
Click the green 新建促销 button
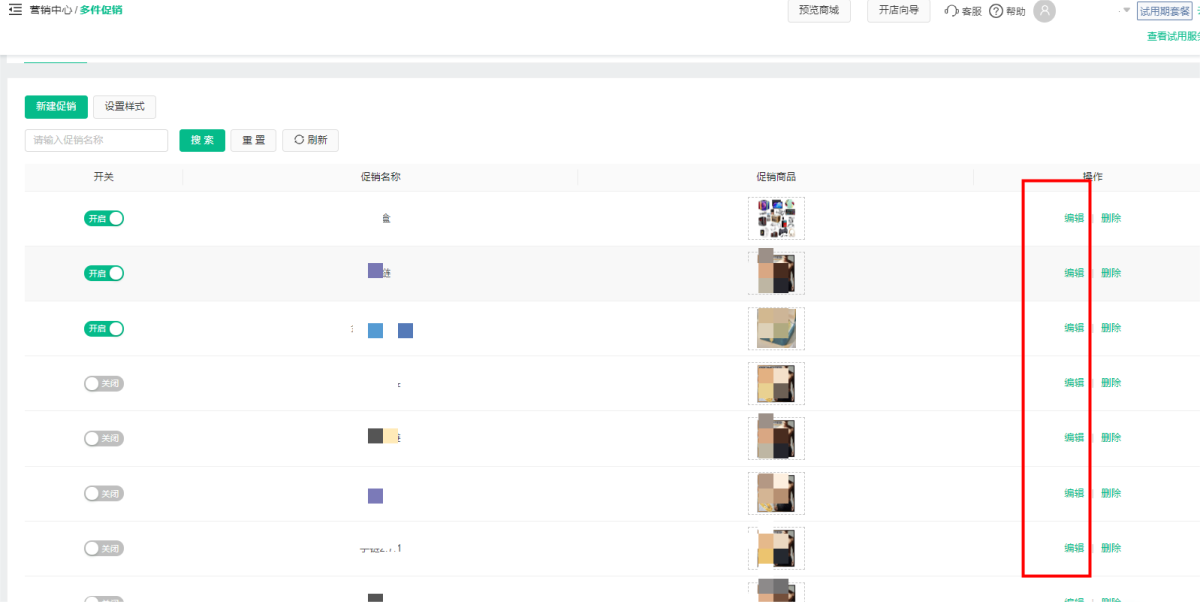56,107
